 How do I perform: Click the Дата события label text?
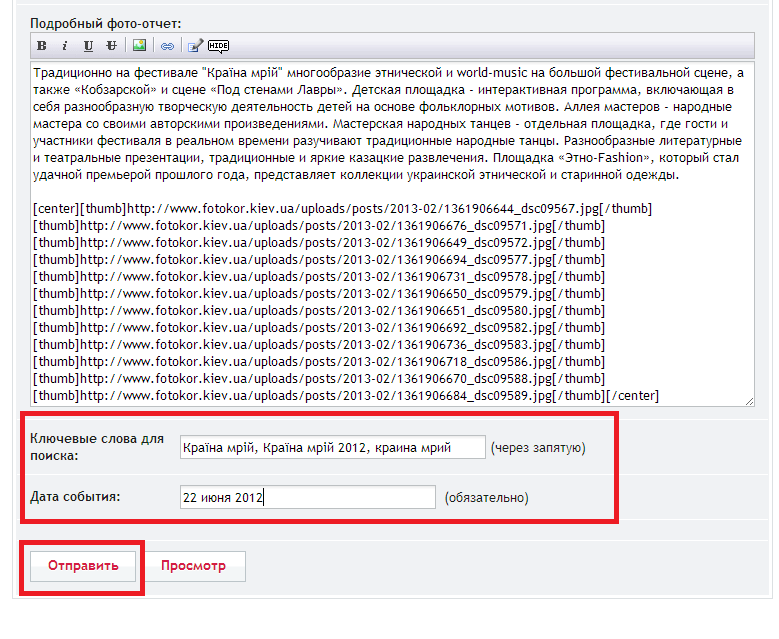tap(75, 496)
